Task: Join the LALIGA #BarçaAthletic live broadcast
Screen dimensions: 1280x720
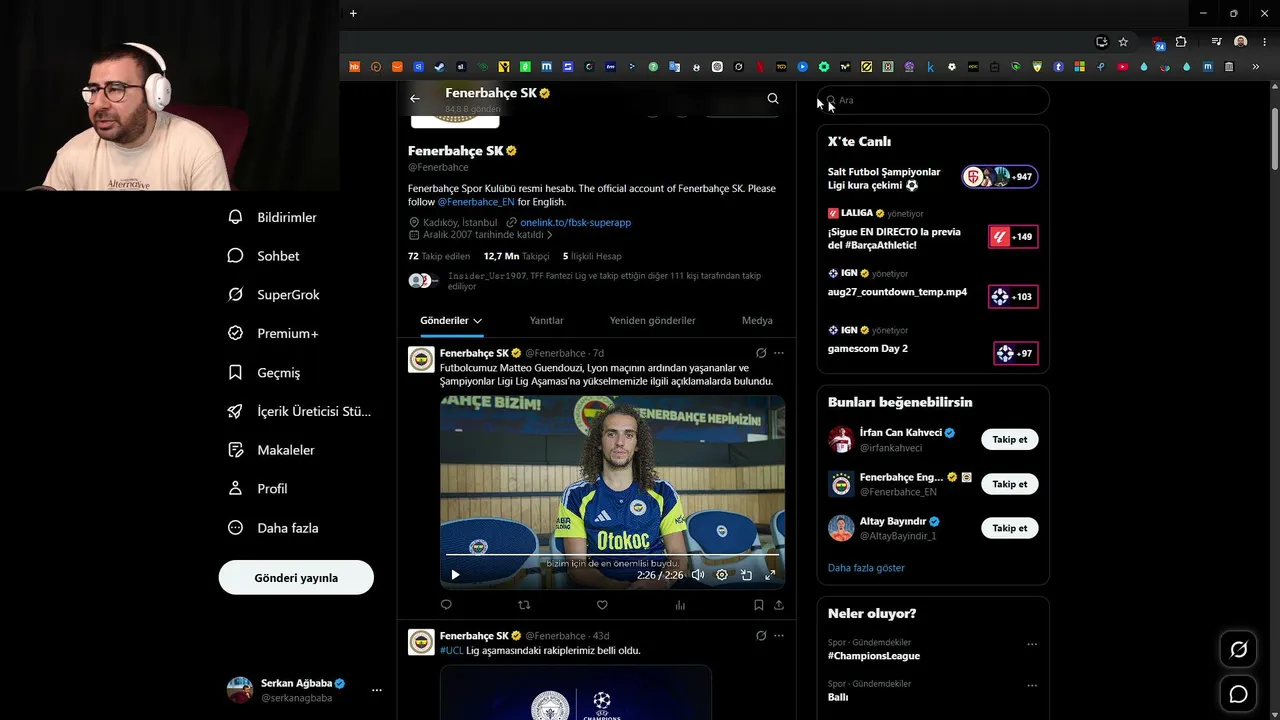Action: click(1013, 237)
